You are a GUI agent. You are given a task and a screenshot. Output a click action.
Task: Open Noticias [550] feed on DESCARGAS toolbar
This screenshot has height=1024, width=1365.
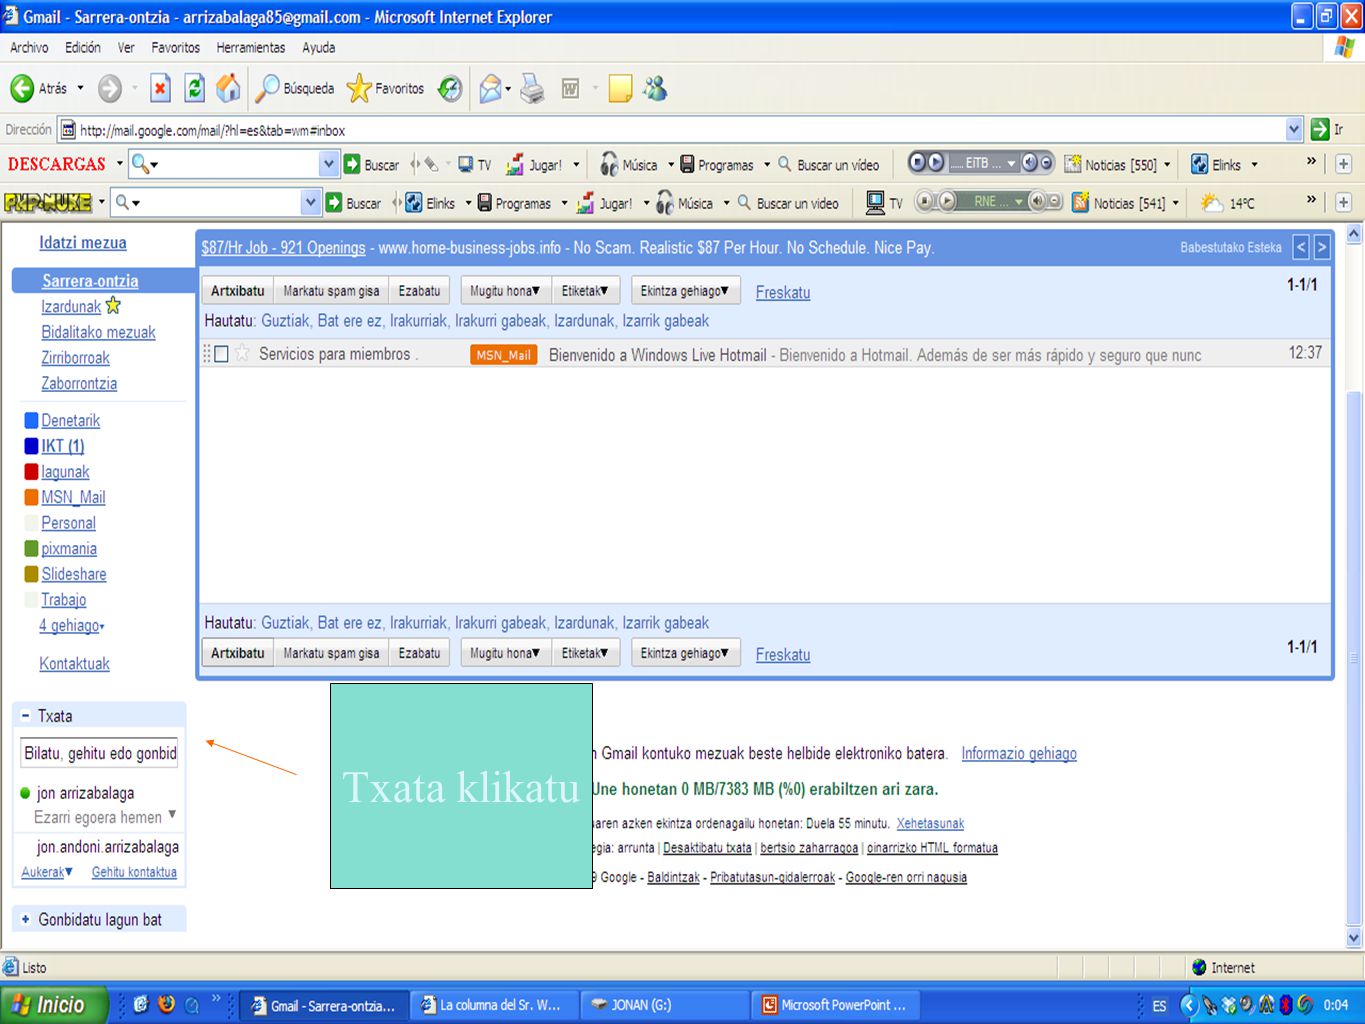tap(1111, 165)
